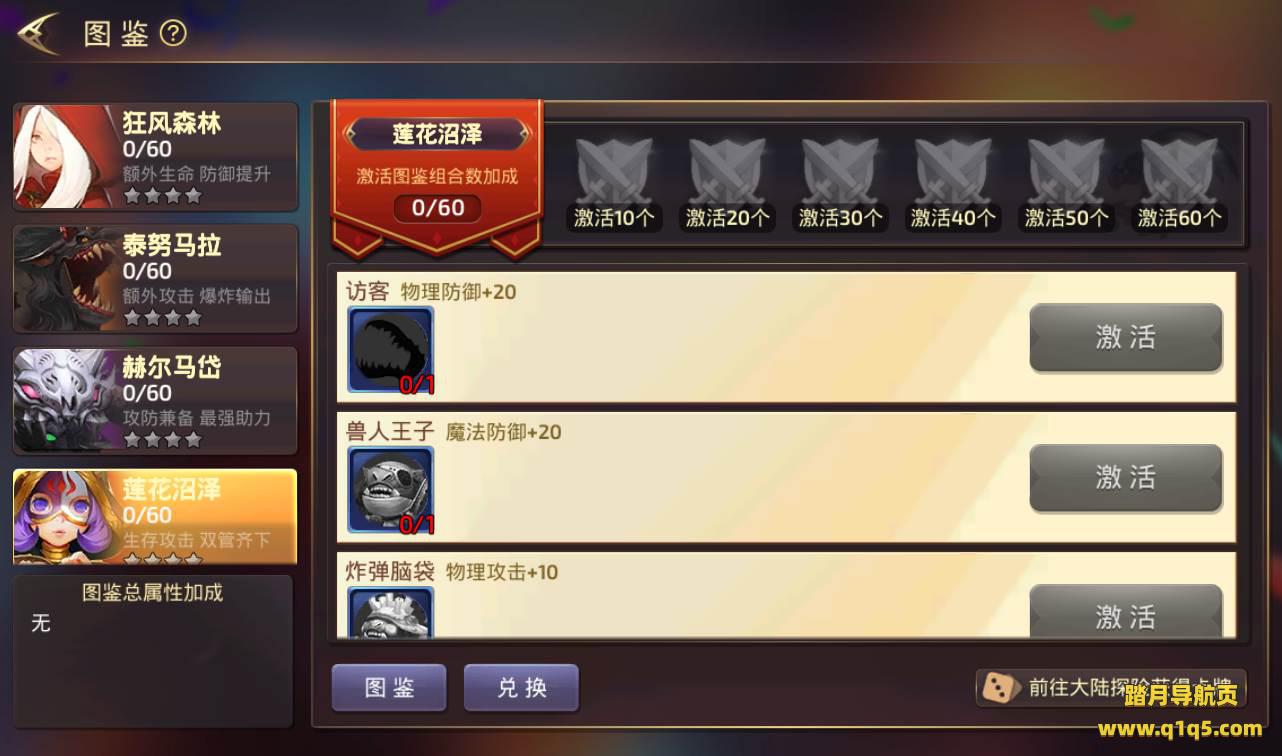
Task: Click the 图鉴 button at bottom
Action: 389,688
